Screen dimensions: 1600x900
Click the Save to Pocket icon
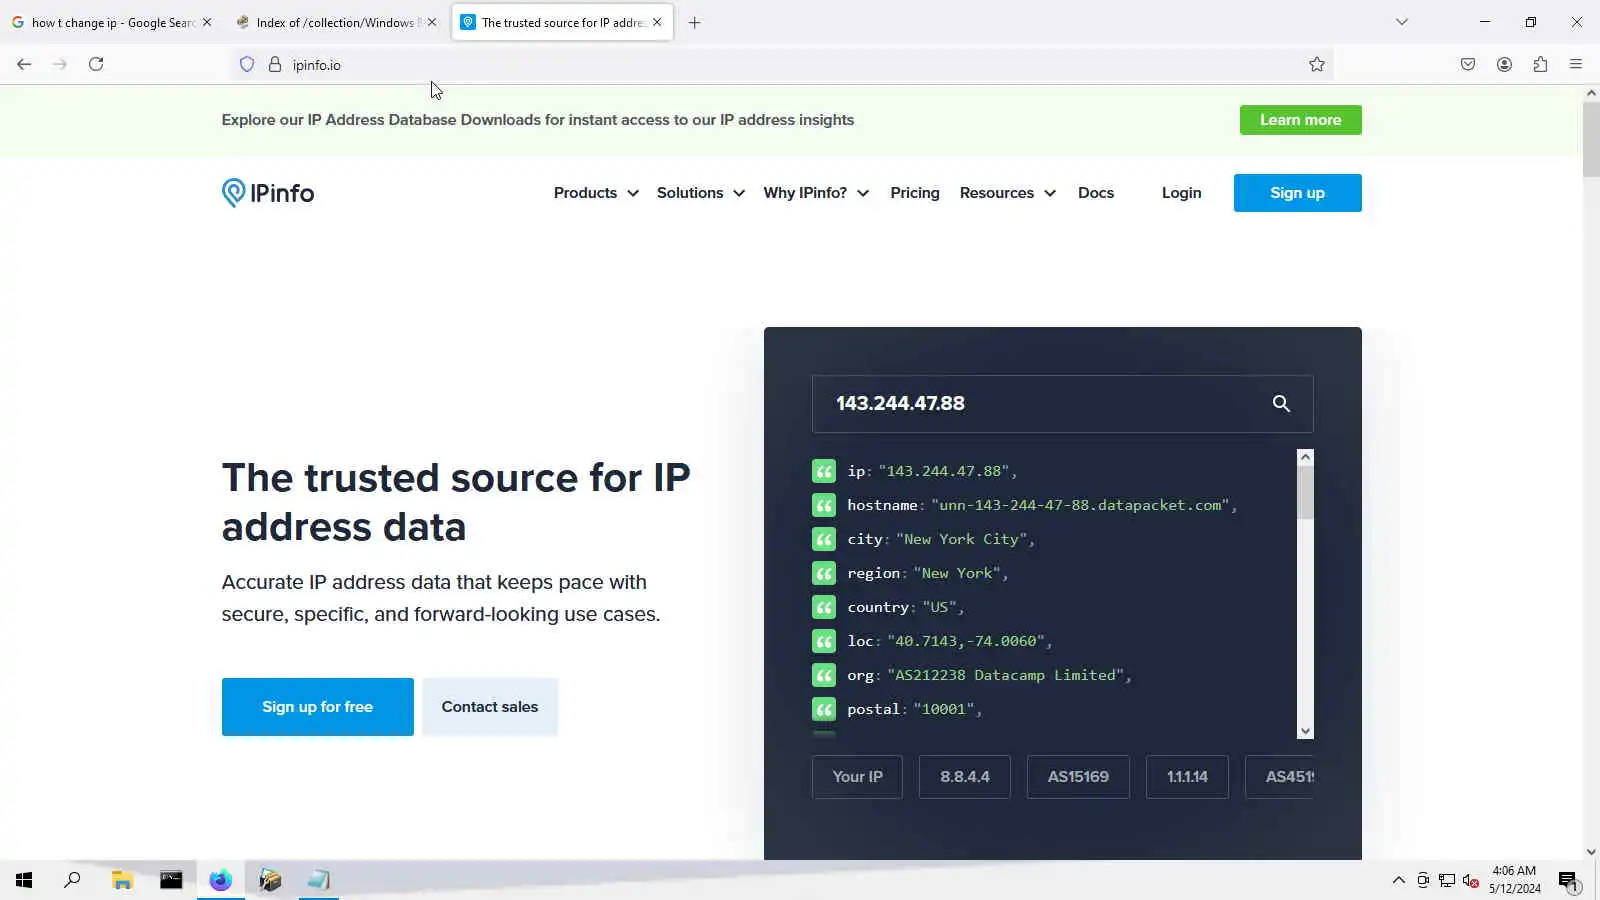point(1468,65)
